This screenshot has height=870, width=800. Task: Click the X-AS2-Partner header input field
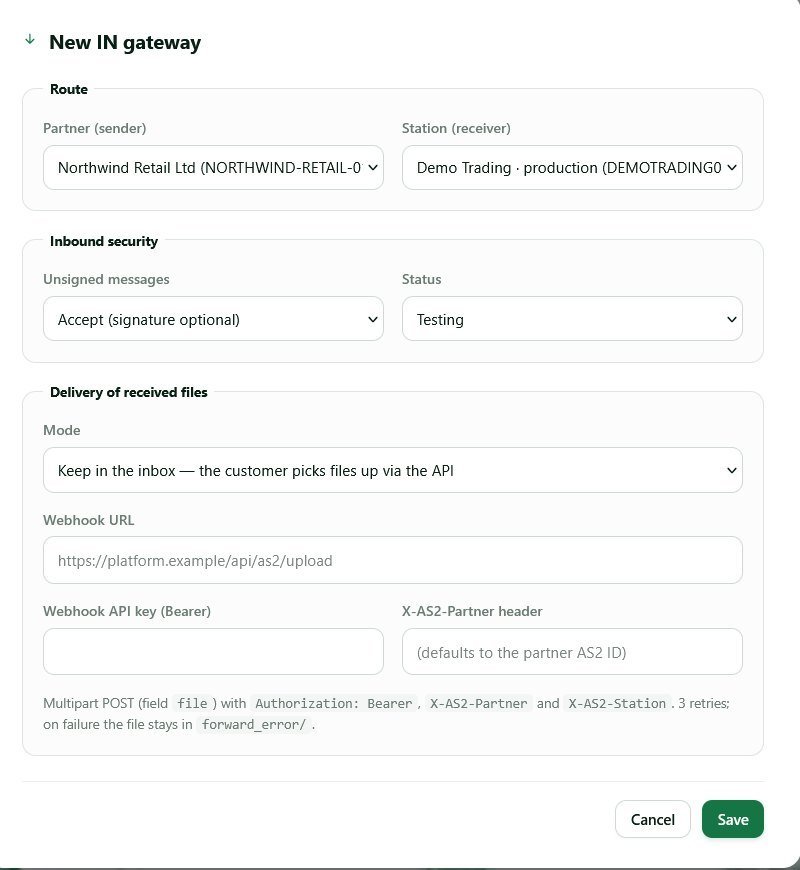point(572,651)
